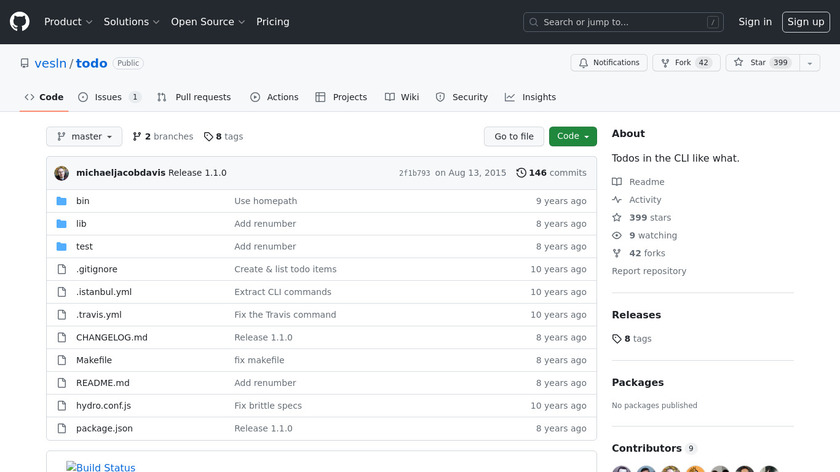840x472 pixels.
Task: Click michaeljacobdavis avatar image
Action: point(62,173)
